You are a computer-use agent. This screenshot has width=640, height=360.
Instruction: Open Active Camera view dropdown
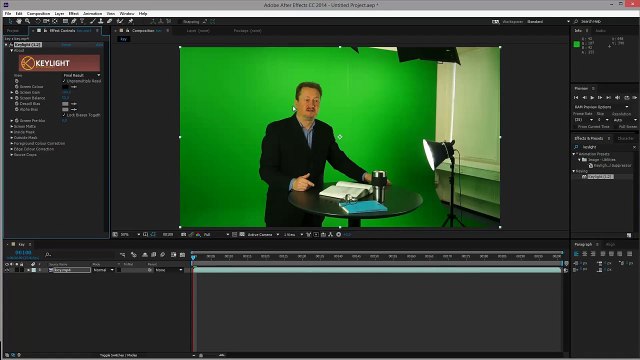pyautogui.click(x=264, y=235)
